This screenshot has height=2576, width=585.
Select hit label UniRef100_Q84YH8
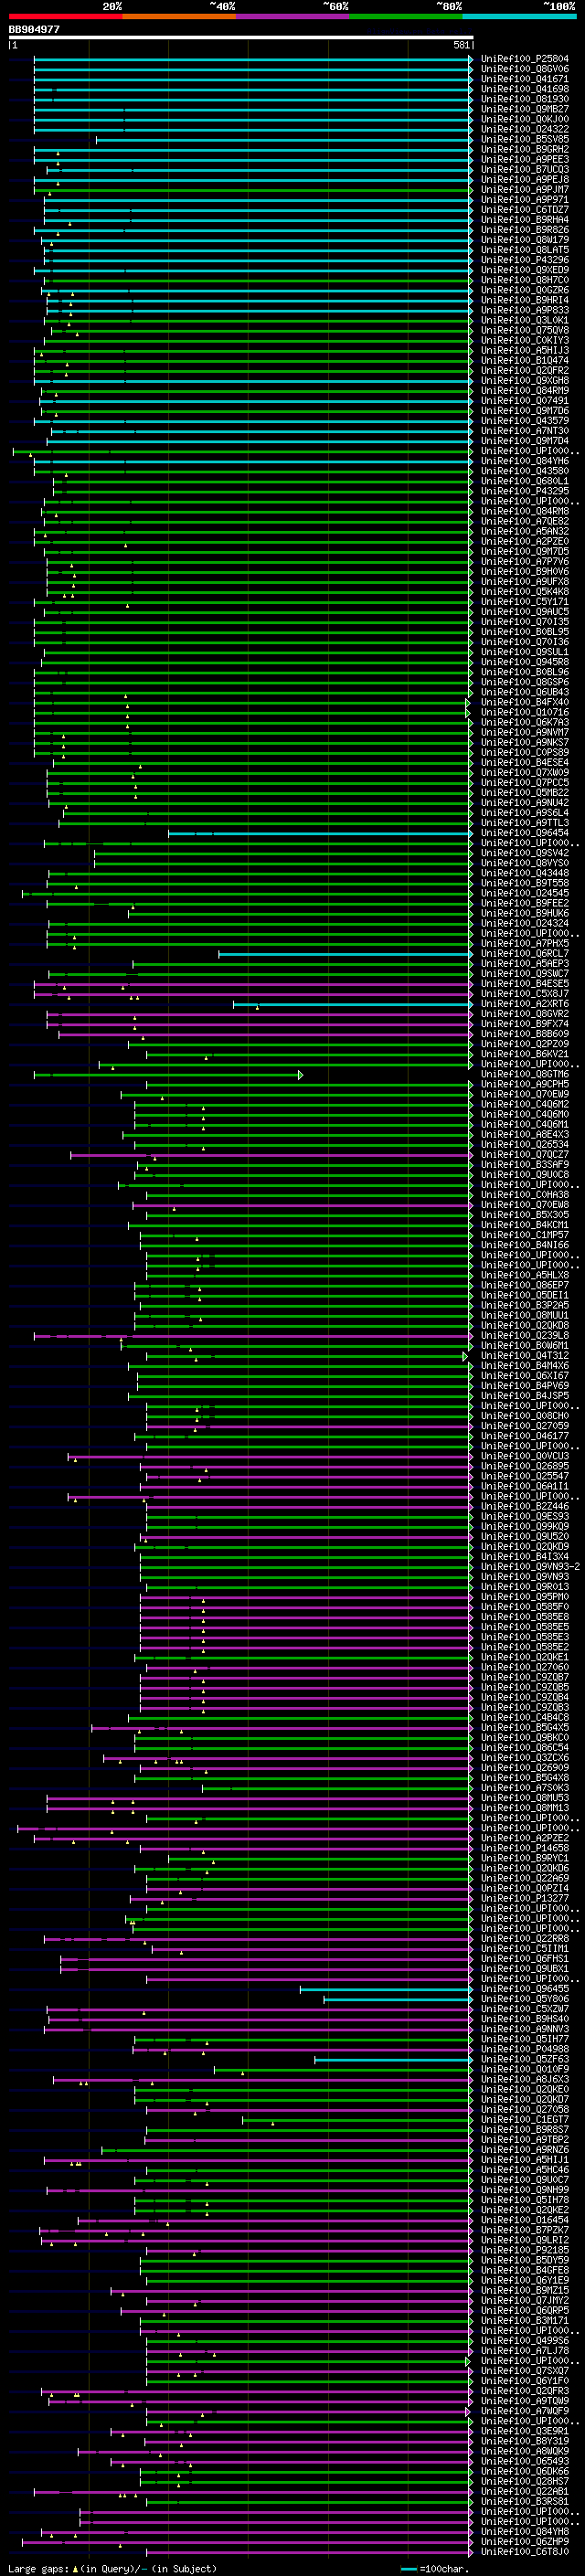[x=525, y=2532]
